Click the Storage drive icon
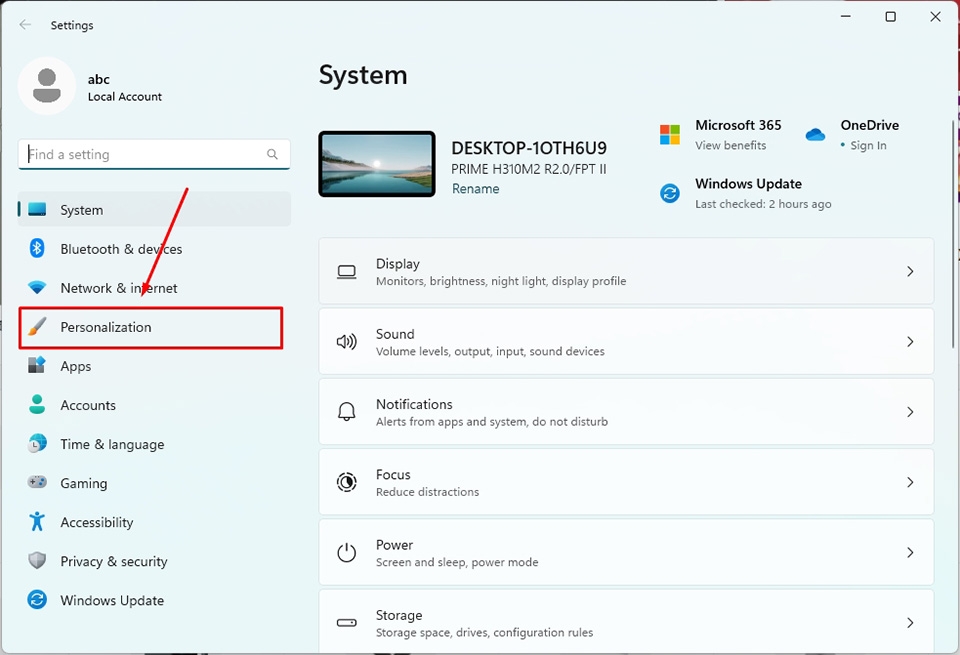 pyautogui.click(x=347, y=623)
